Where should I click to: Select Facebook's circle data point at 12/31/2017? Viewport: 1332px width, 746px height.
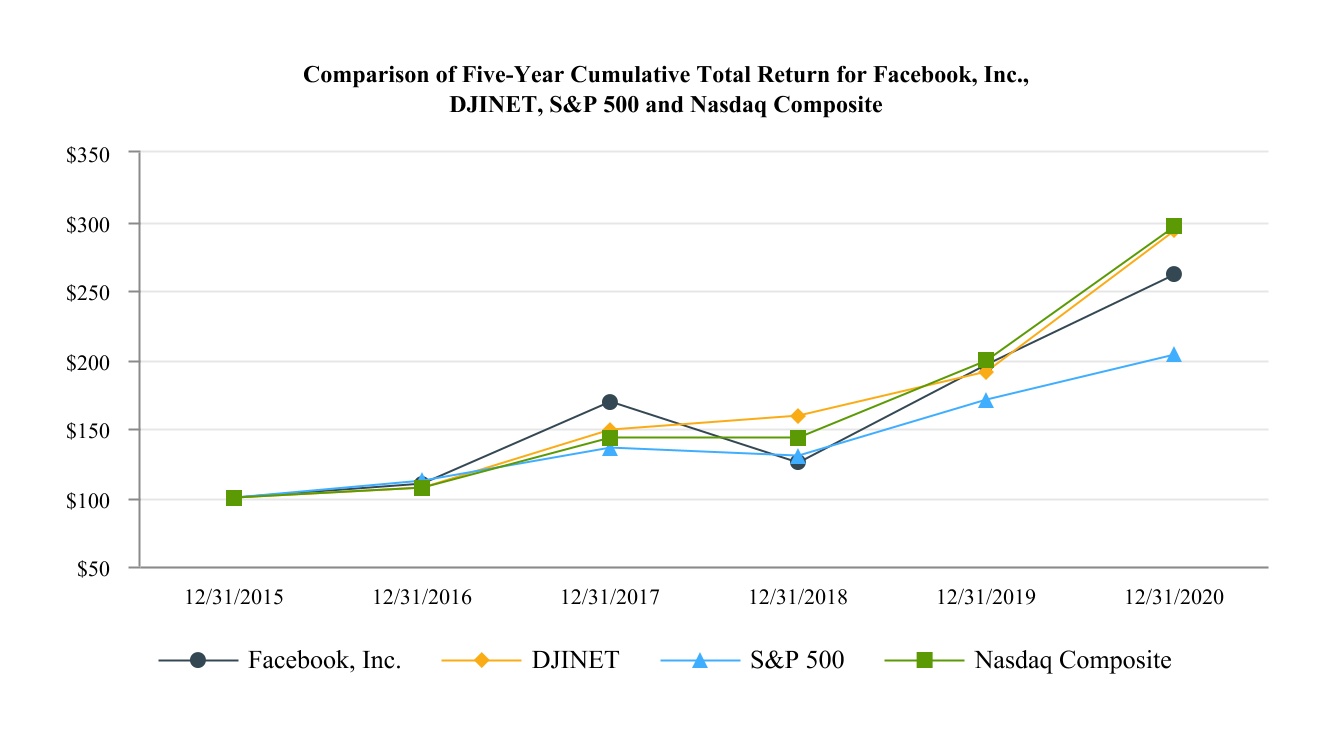610,402
